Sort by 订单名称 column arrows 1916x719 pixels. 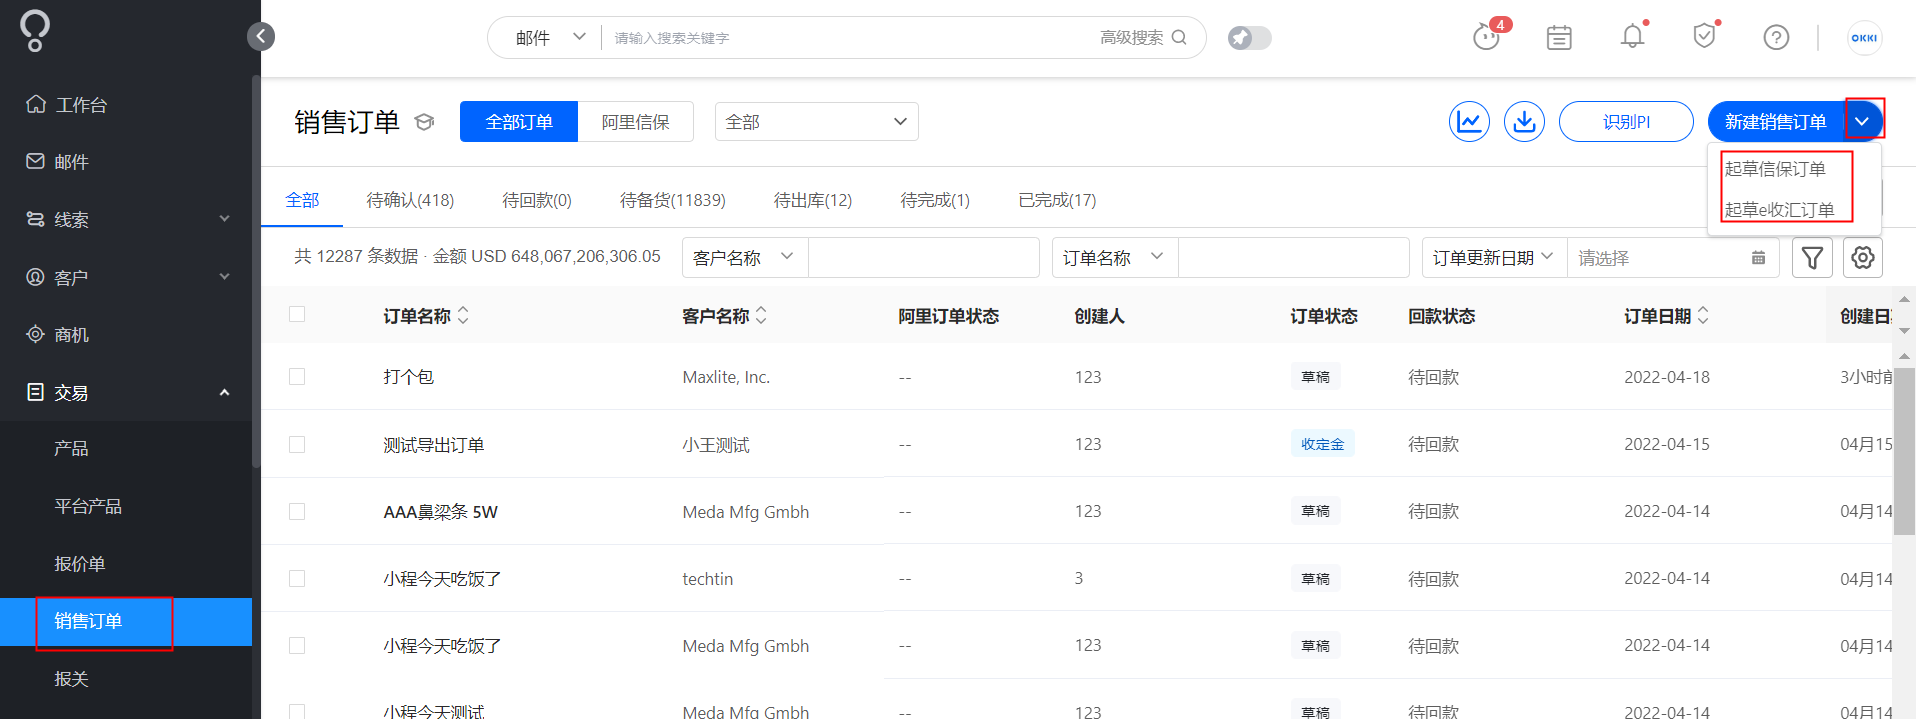point(463,315)
